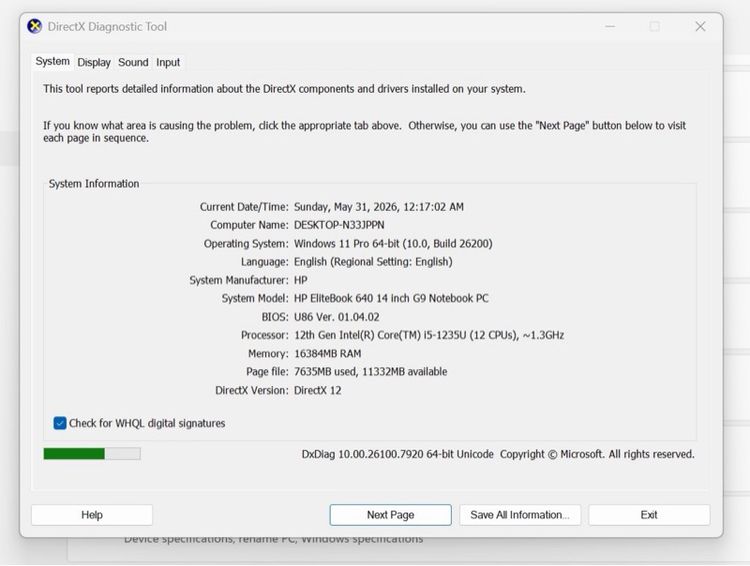
Task: Click the Help button
Action: pos(92,515)
